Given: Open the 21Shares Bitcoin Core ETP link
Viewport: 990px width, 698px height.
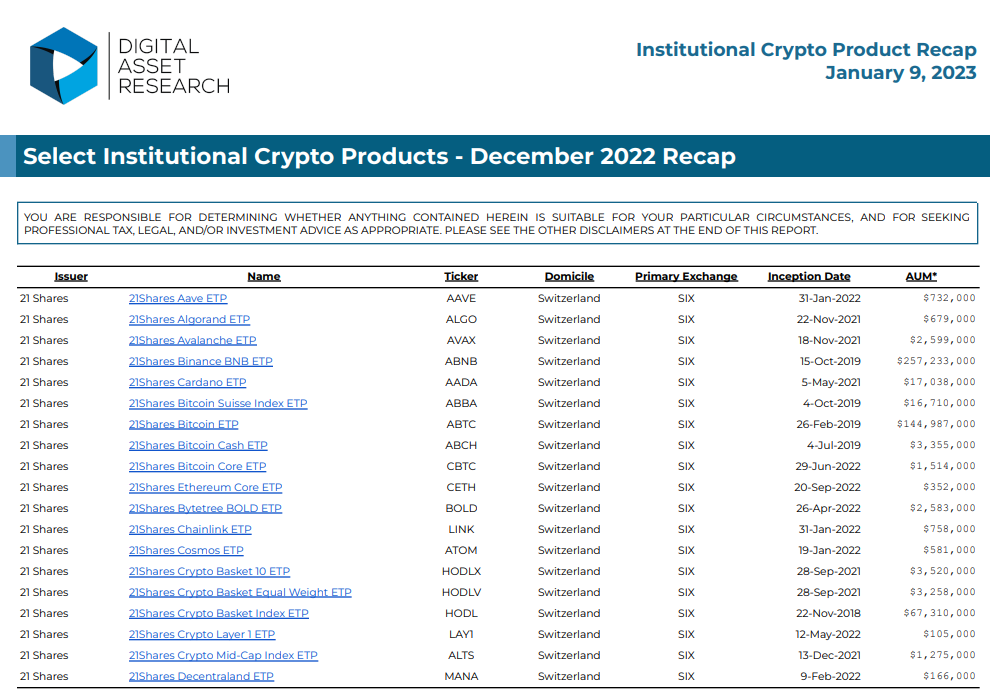Looking at the screenshot, I should (x=198, y=466).
